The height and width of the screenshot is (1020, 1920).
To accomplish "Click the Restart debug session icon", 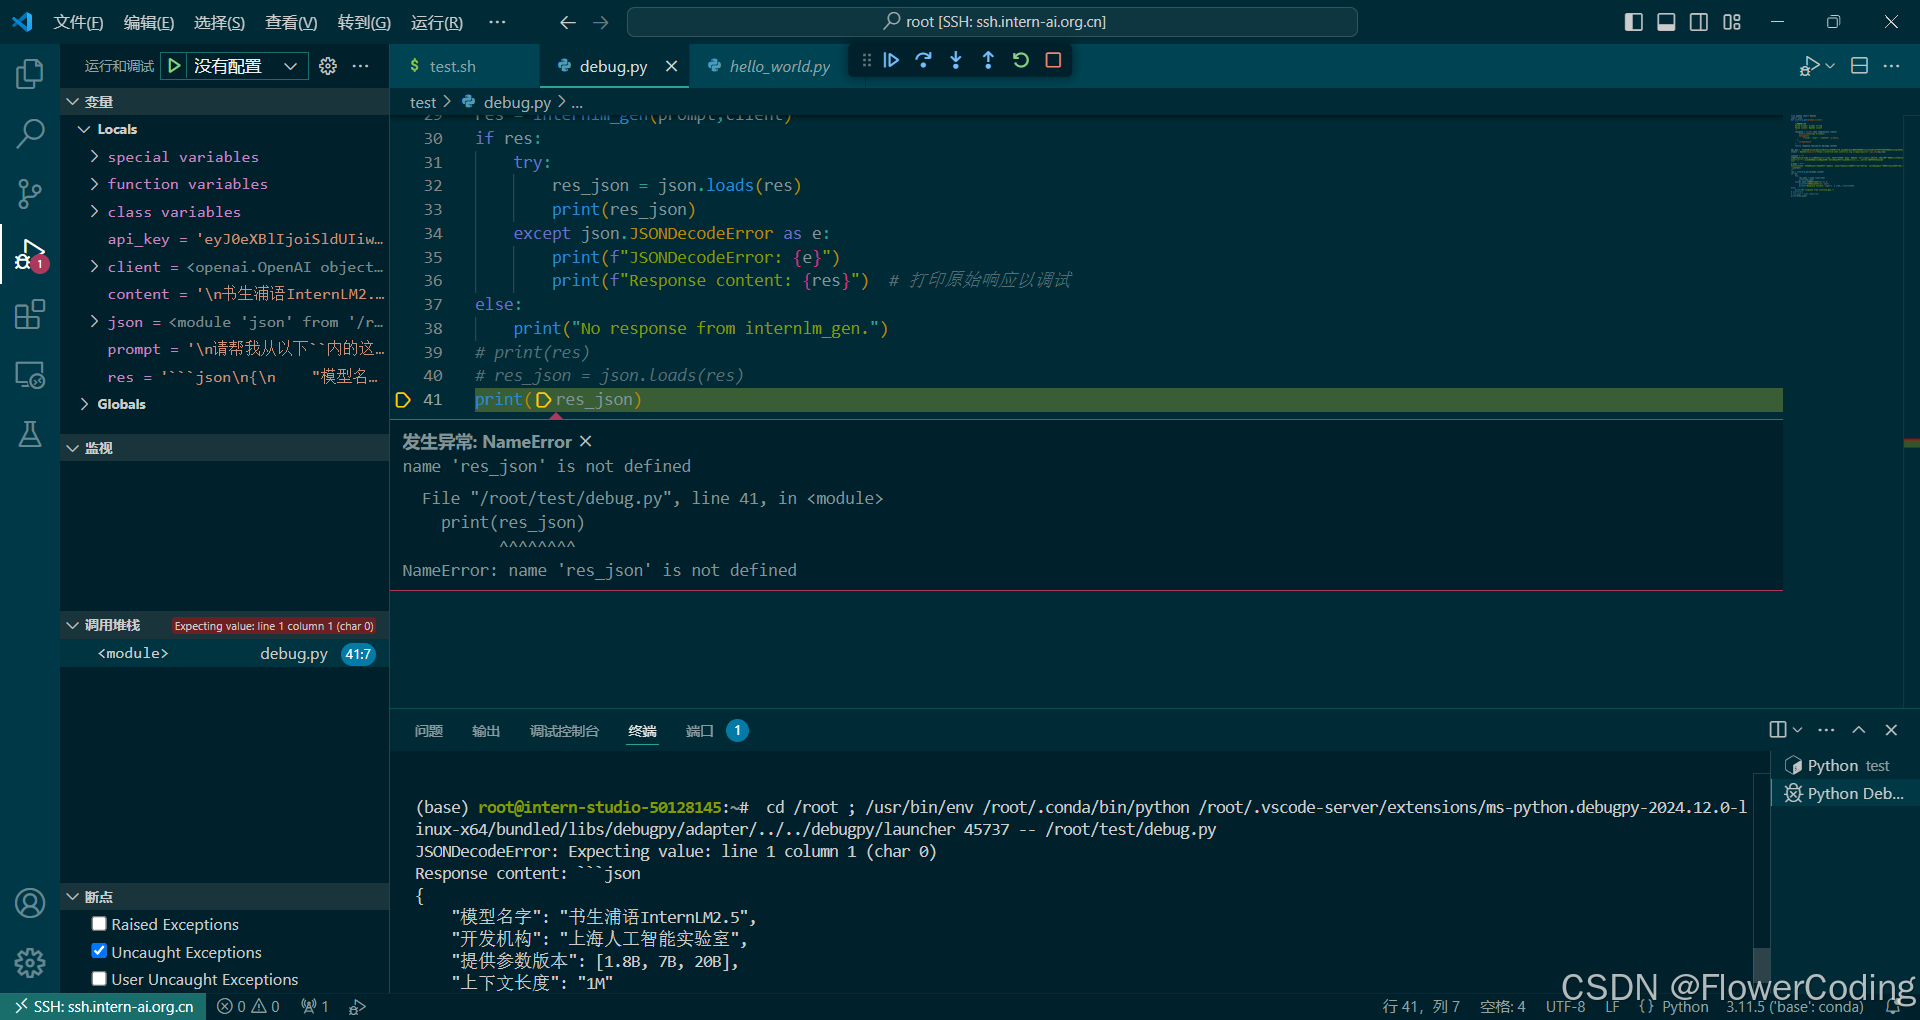I will tap(1020, 60).
